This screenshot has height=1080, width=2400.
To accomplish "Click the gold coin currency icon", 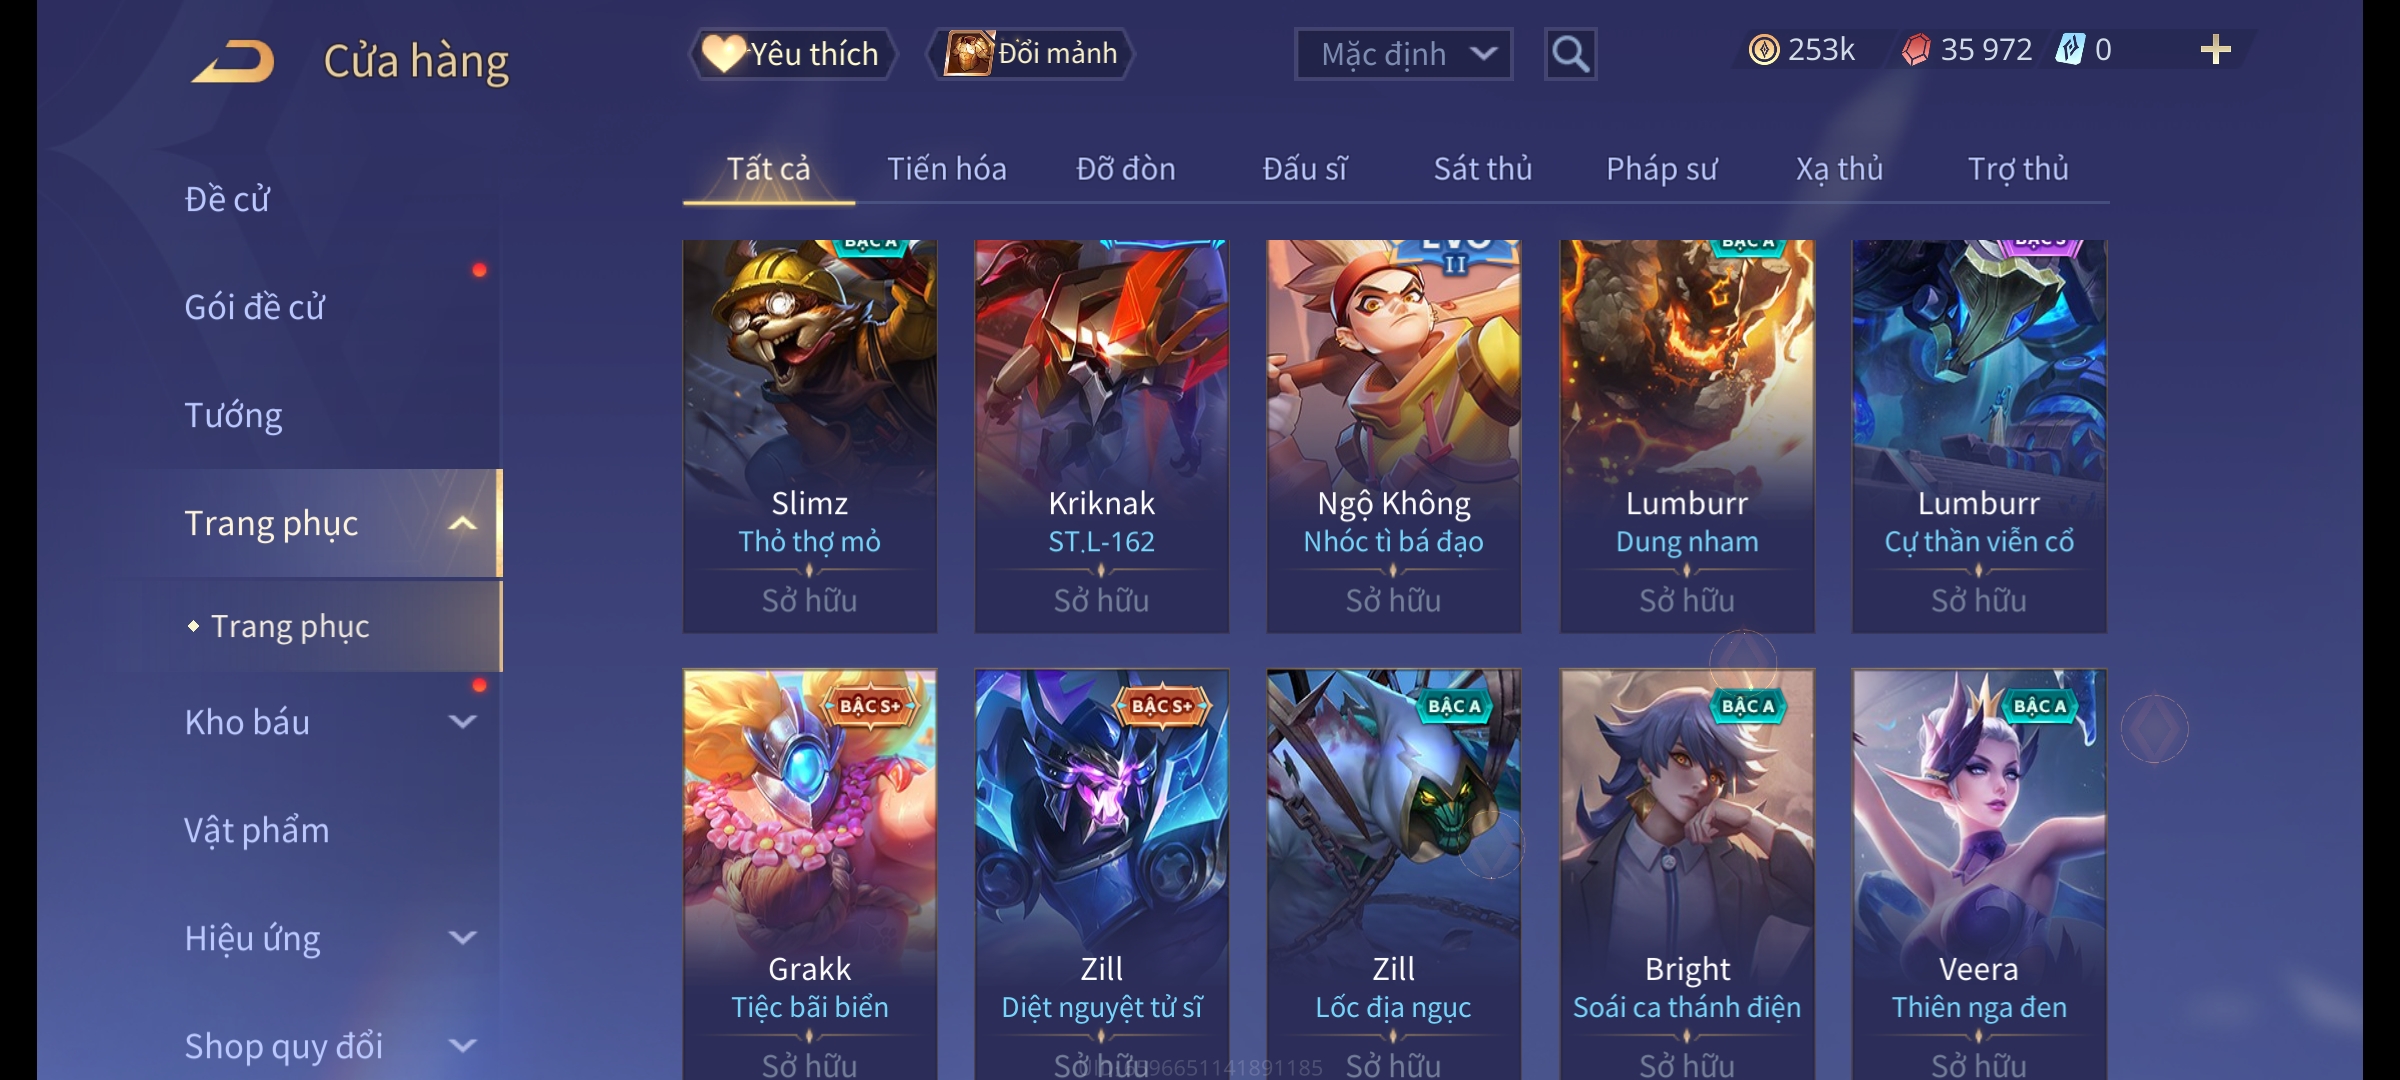I will pos(1764,50).
